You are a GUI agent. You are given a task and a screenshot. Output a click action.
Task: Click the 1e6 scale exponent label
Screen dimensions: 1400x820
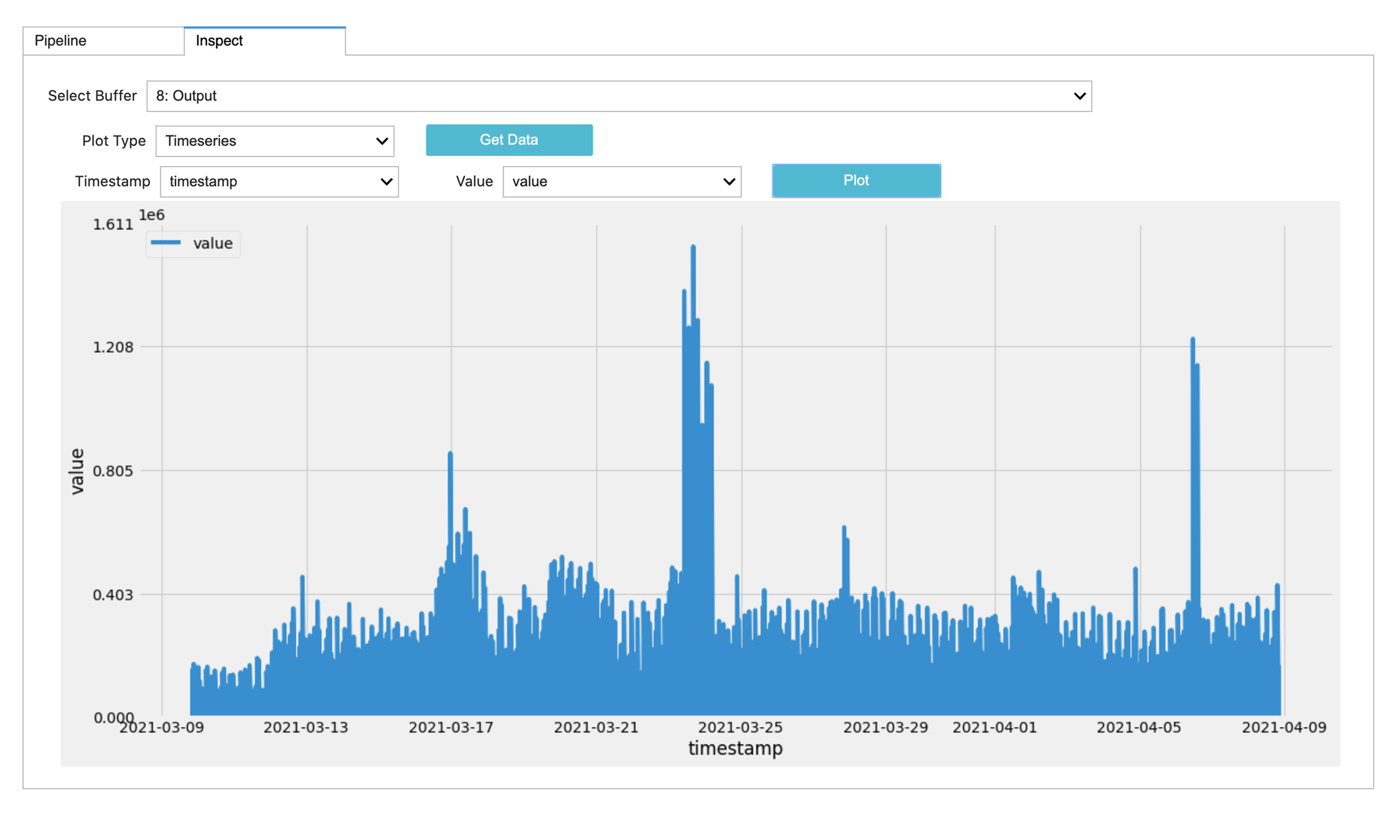pyautogui.click(x=152, y=214)
